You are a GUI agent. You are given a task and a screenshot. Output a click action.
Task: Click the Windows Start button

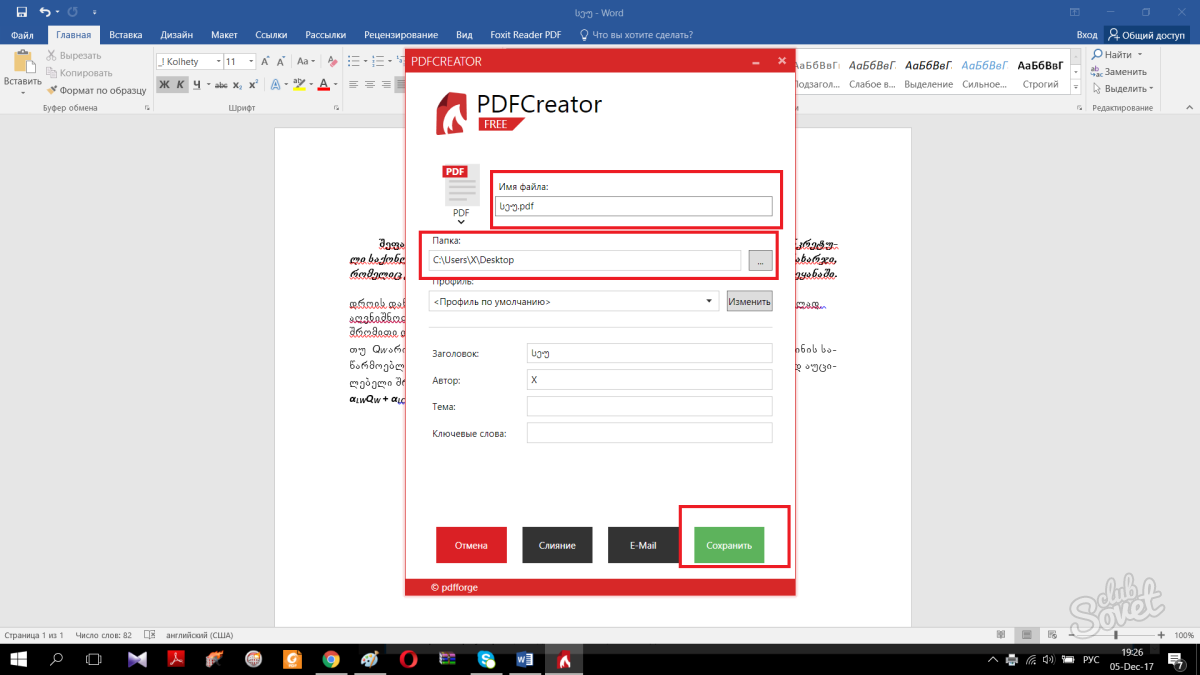[x=19, y=659]
